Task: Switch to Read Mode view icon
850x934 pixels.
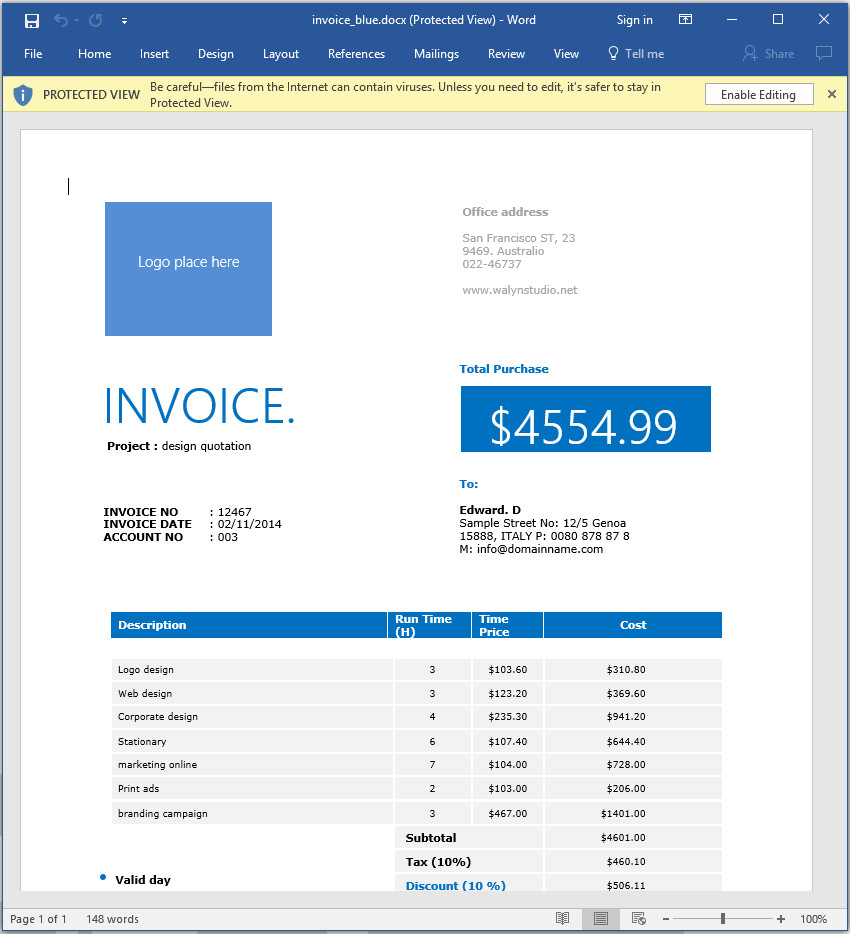Action: click(x=562, y=919)
